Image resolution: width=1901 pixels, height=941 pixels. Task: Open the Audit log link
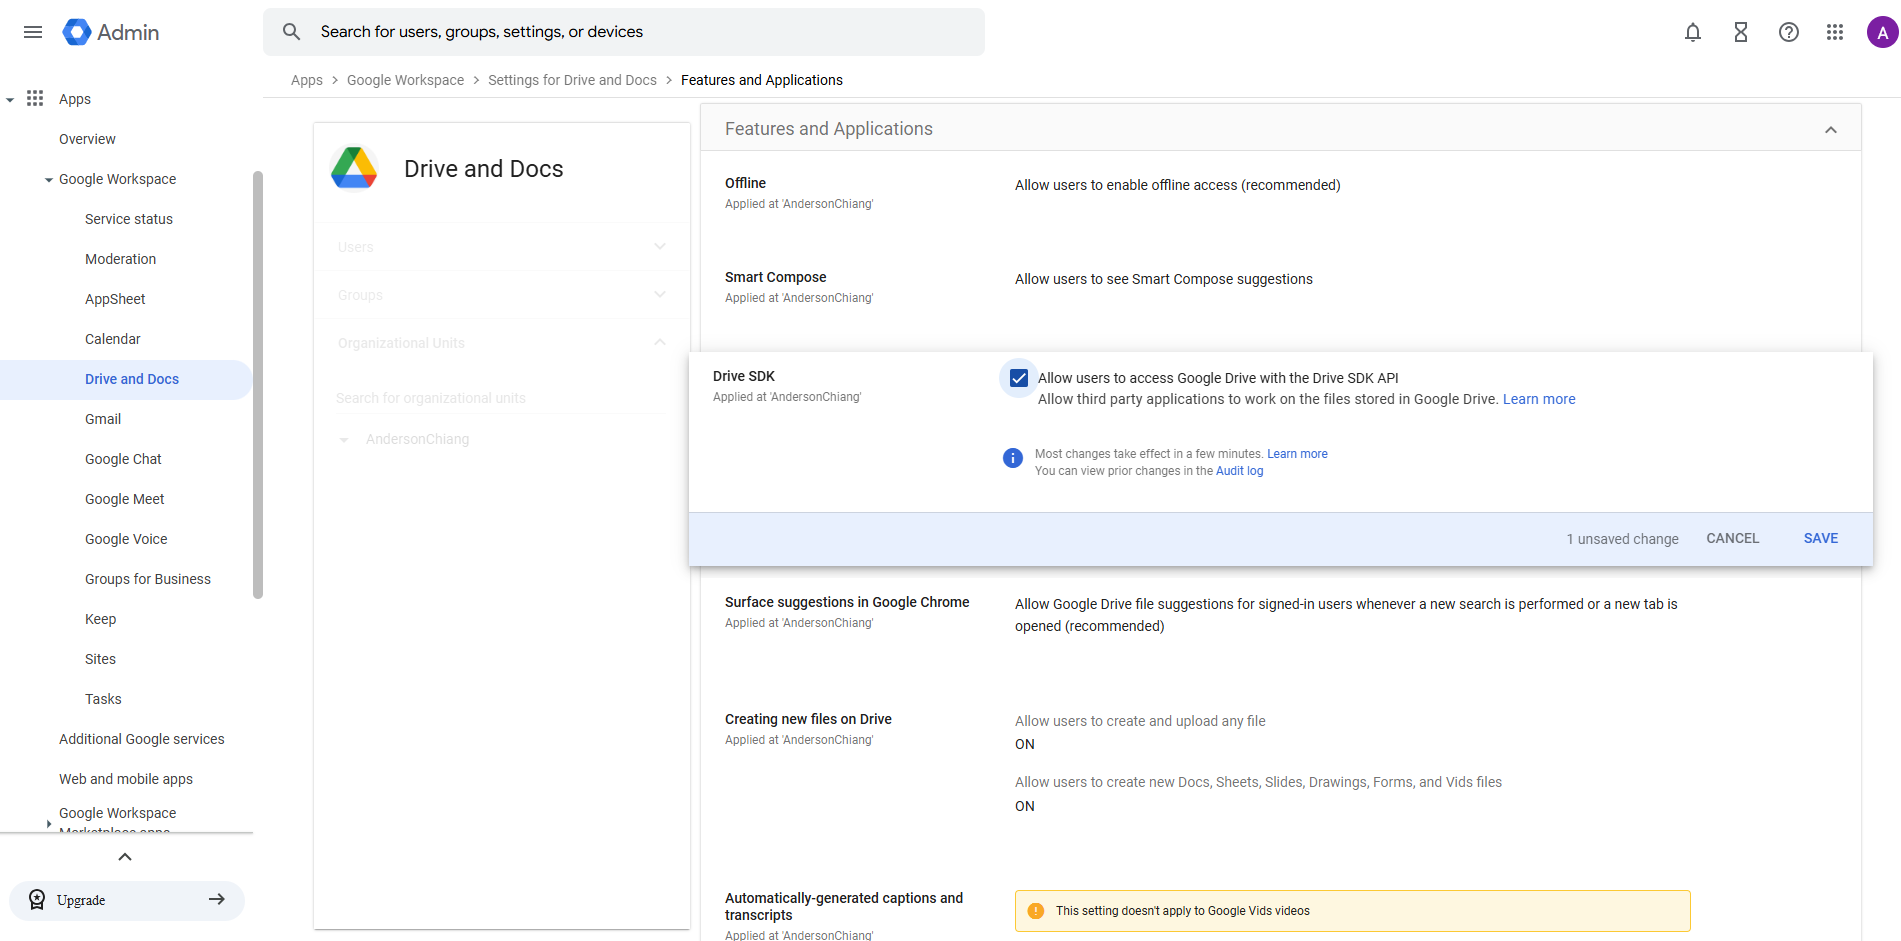[x=1239, y=471]
